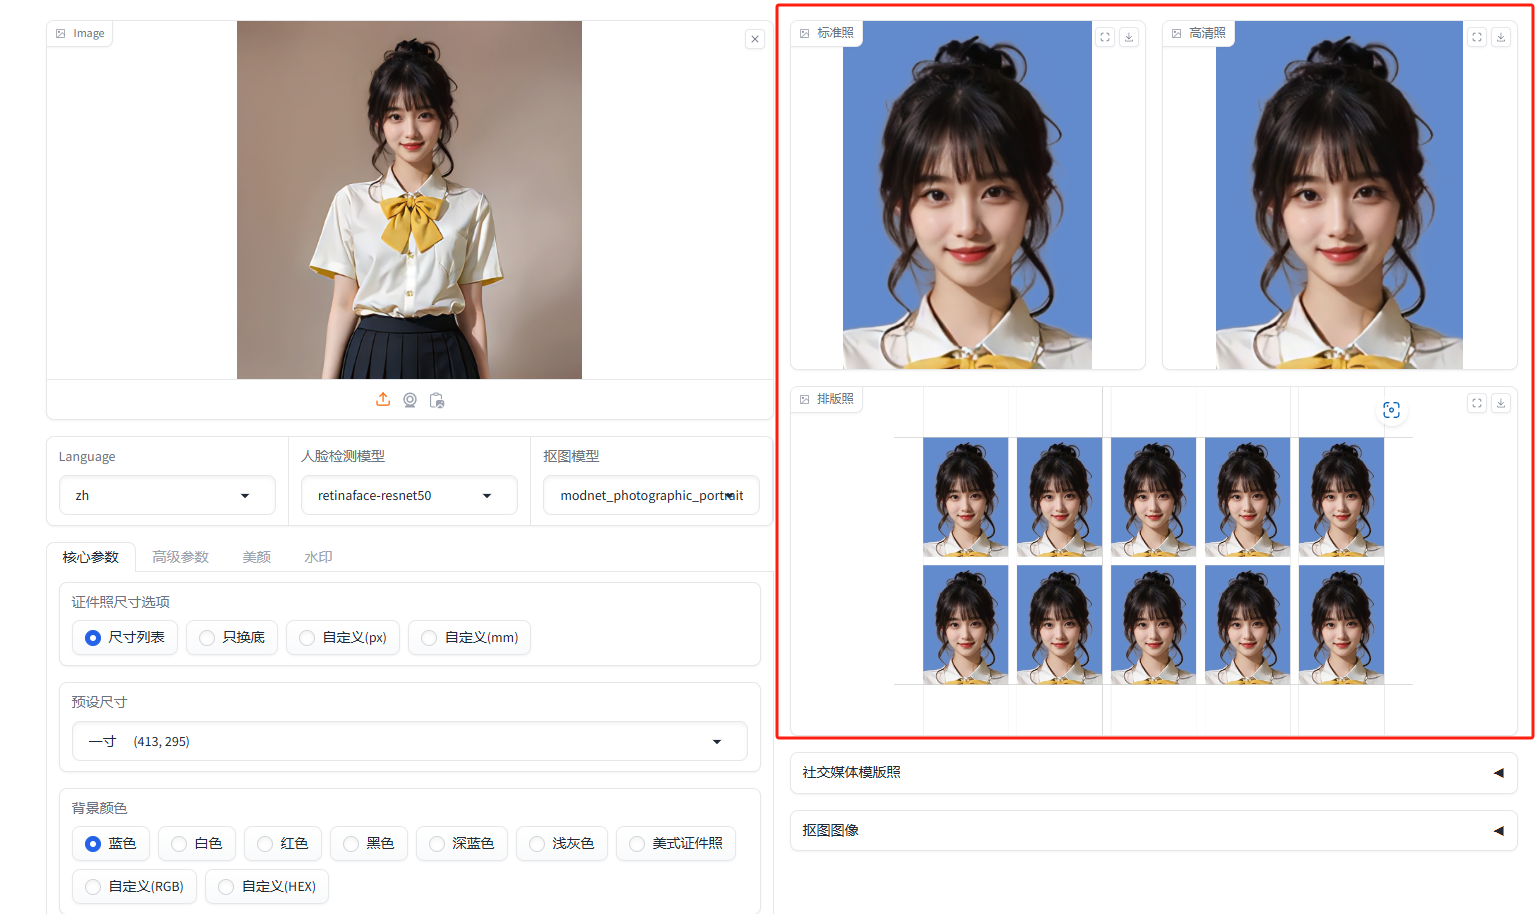Select 自定义(mm) size option
The height and width of the screenshot is (914, 1536).
pos(470,637)
